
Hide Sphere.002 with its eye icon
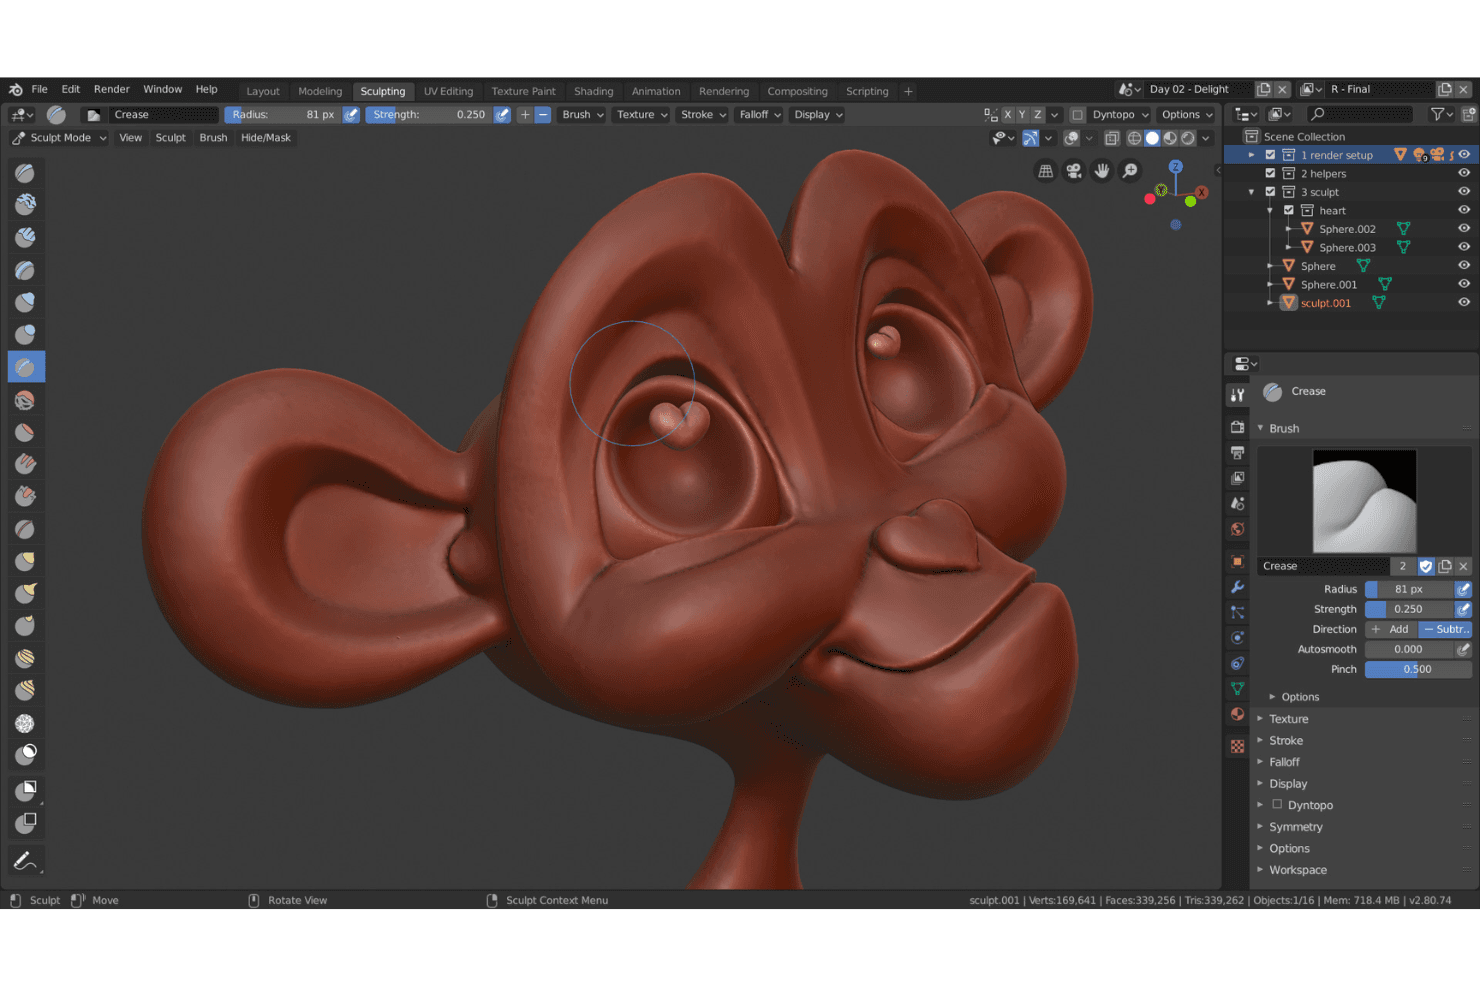click(x=1464, y=229)
